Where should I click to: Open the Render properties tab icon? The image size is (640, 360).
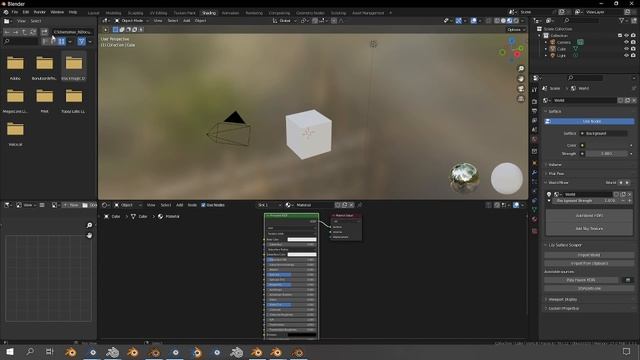tap(535, 102)
